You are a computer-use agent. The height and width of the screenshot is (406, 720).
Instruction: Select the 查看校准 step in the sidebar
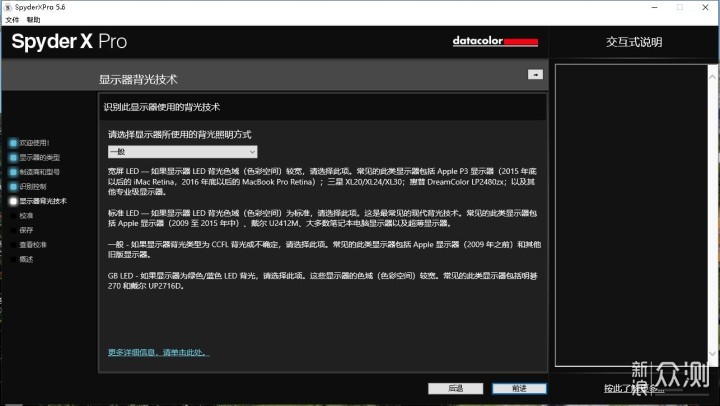click(33, 245)
